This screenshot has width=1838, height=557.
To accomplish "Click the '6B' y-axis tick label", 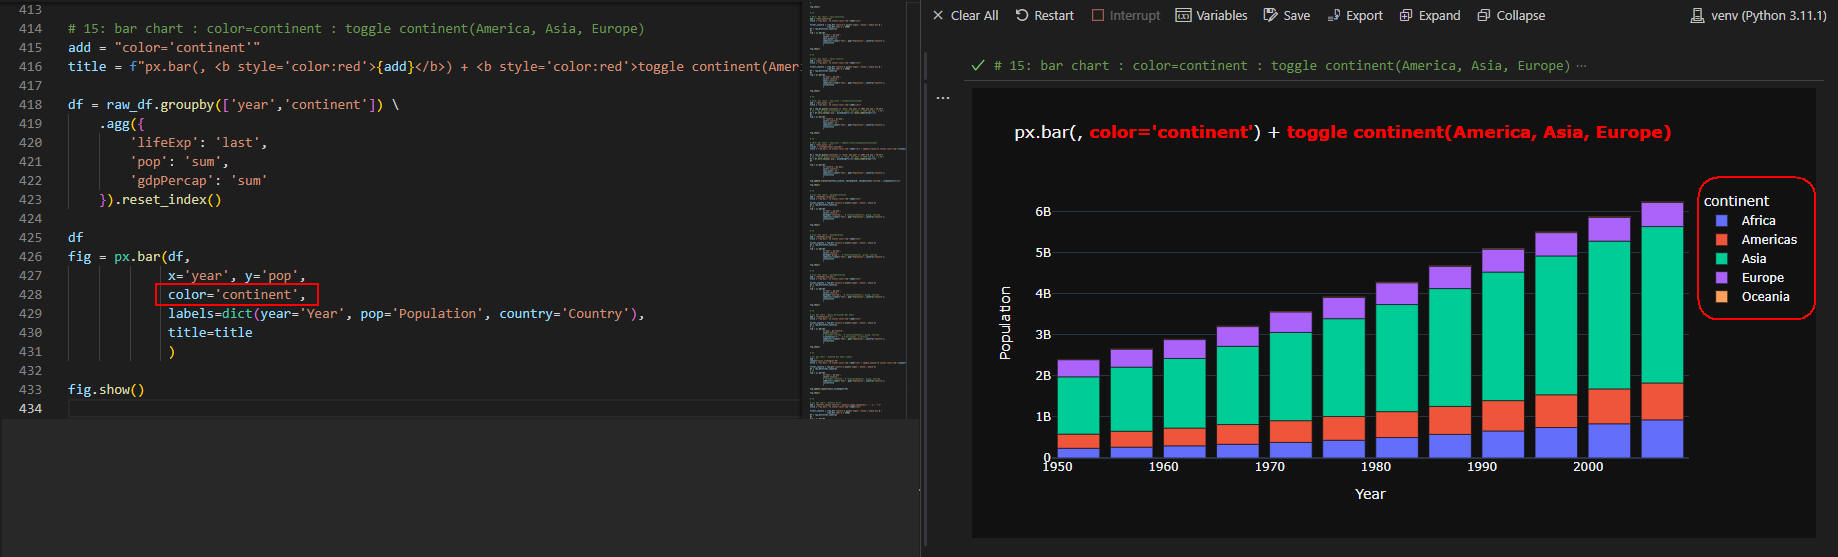I will tap(1043, 212).
